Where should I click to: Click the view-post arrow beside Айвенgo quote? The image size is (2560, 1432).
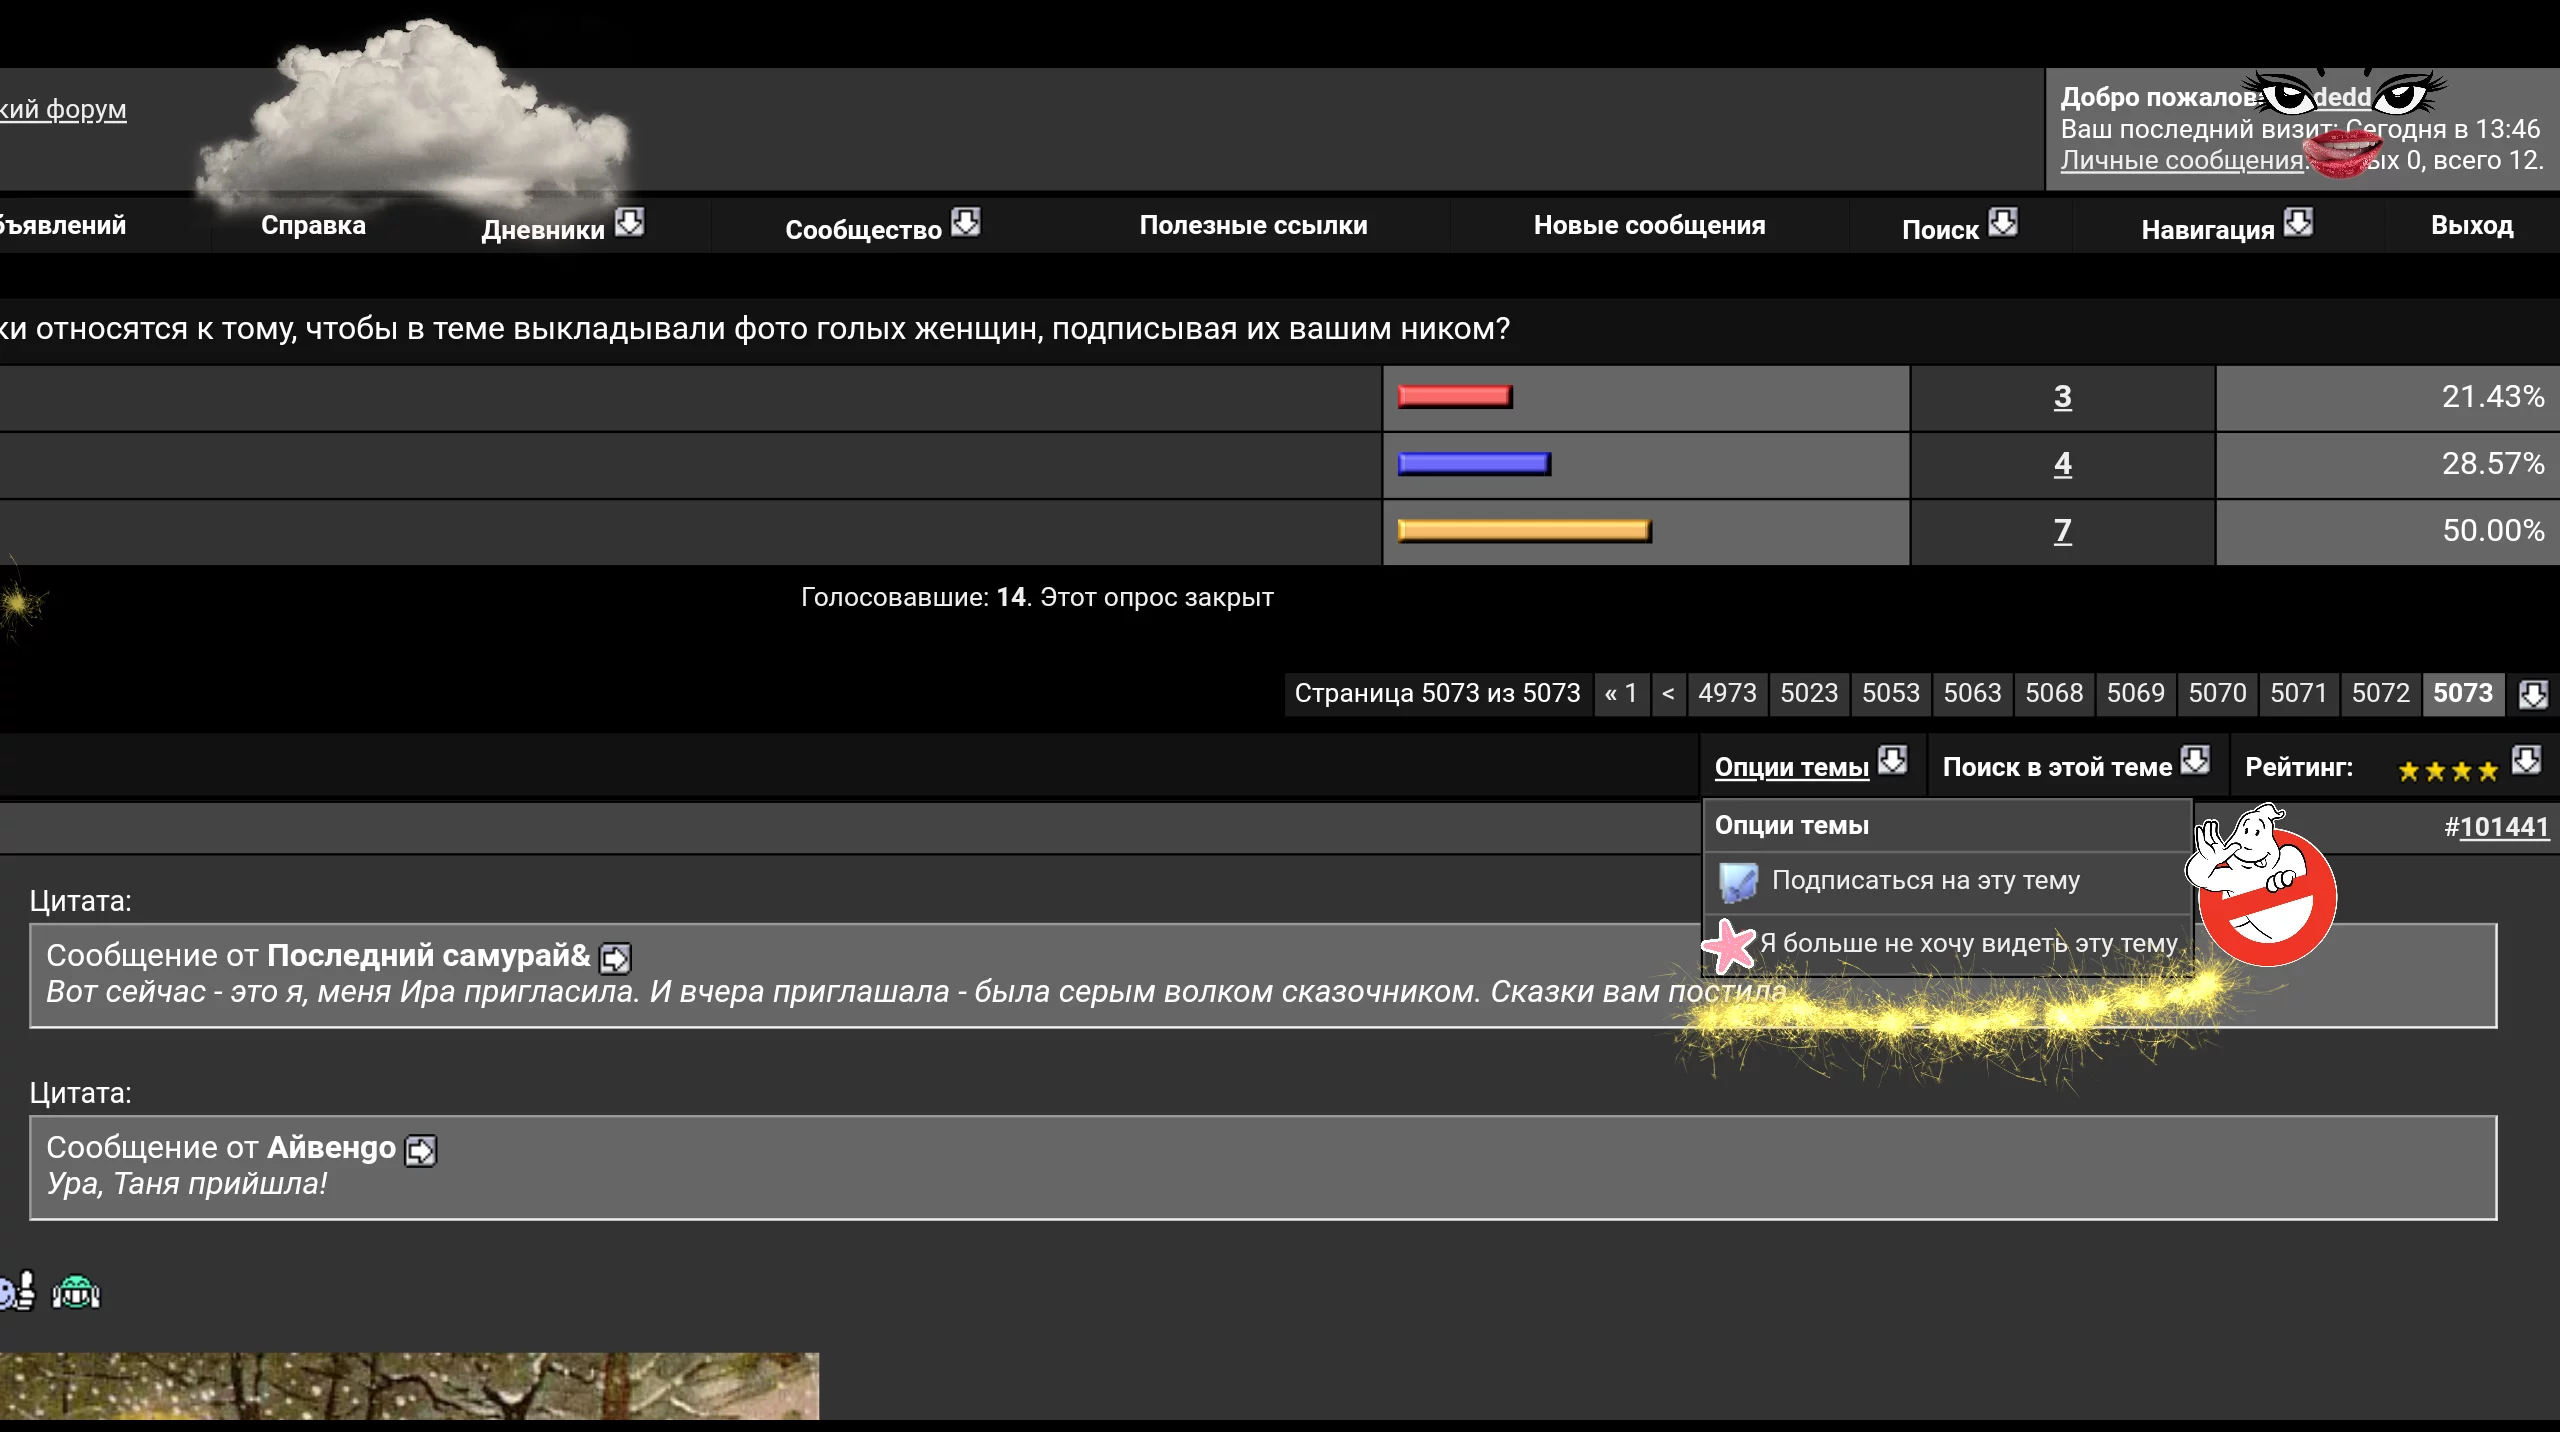(420, 1150)
